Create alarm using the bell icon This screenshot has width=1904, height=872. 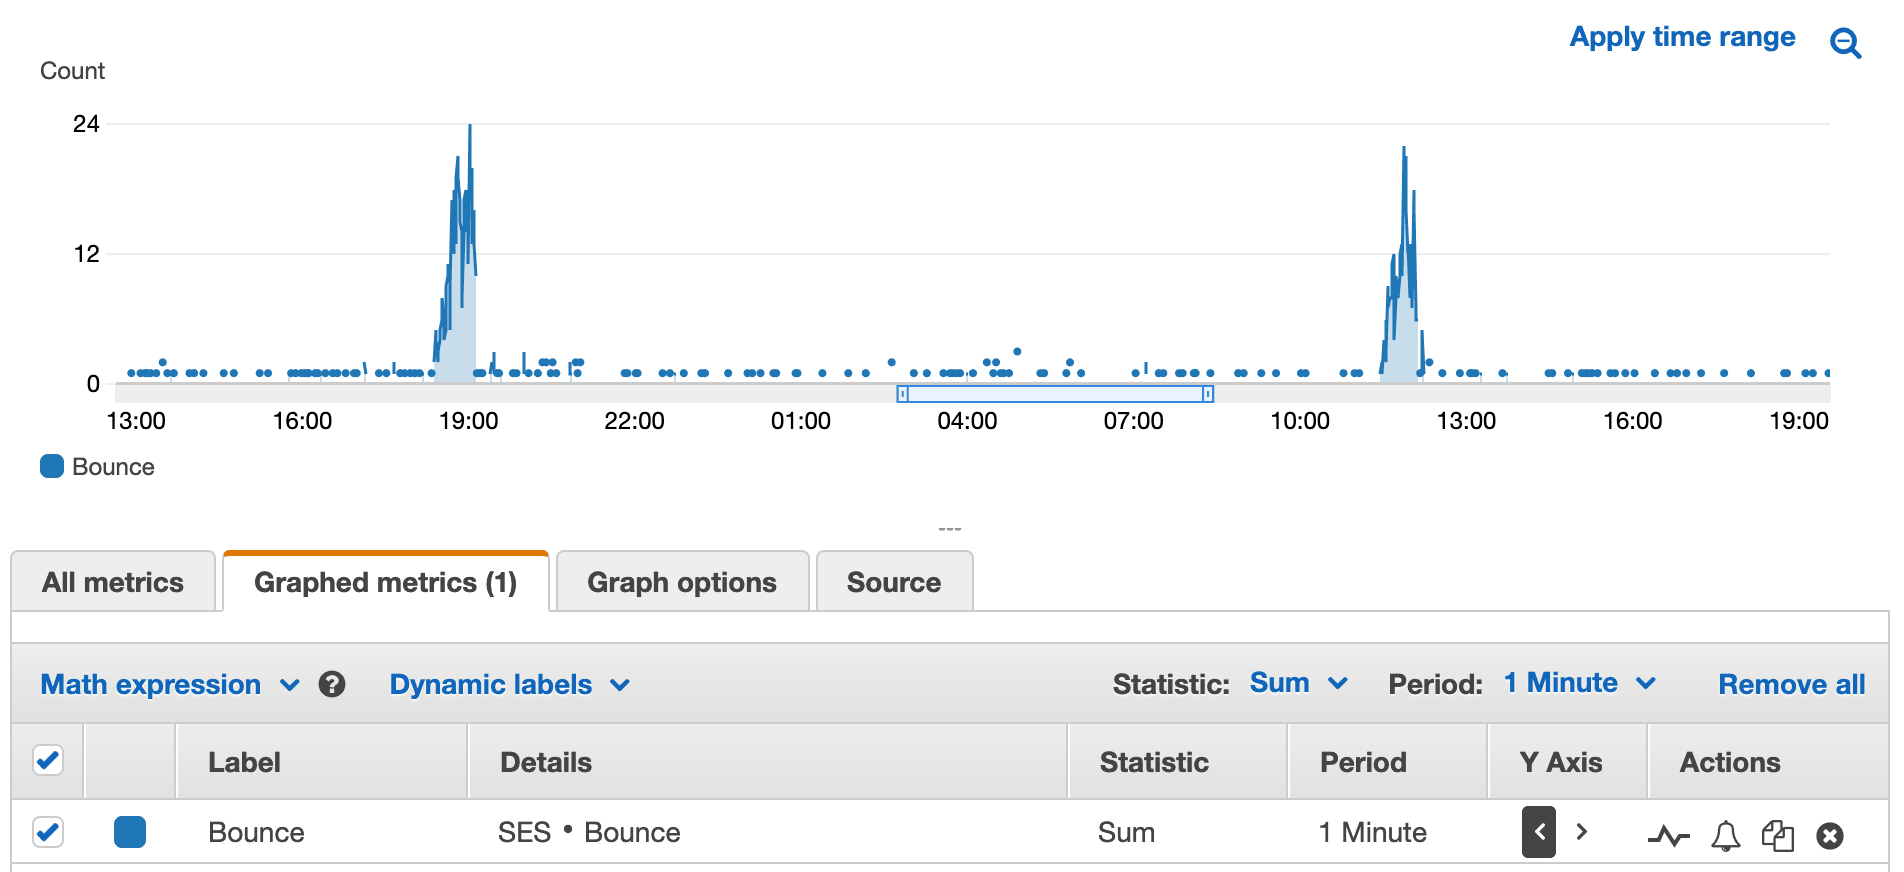pos(1725,835)
